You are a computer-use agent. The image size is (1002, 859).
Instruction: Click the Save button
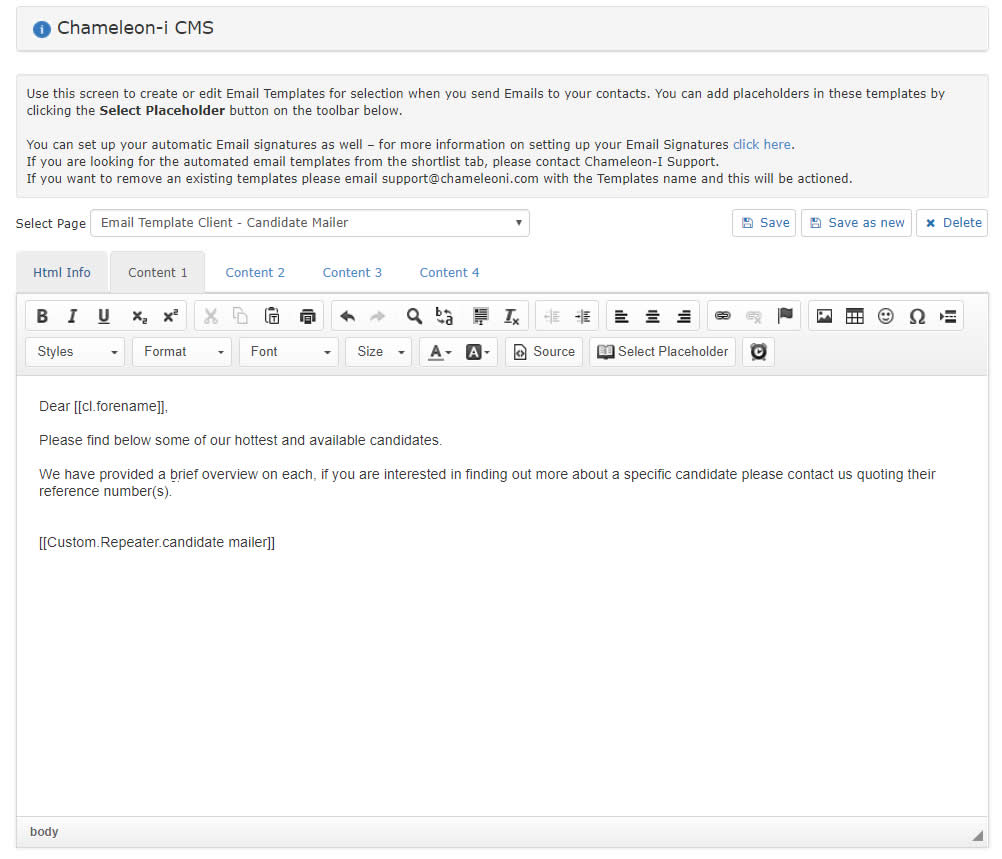pos(764,223)
